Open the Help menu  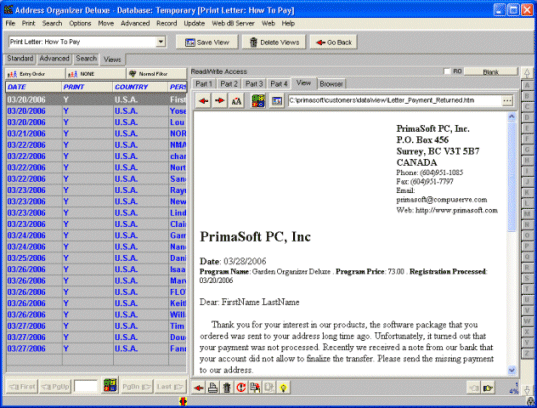click(x=288, y=23)
